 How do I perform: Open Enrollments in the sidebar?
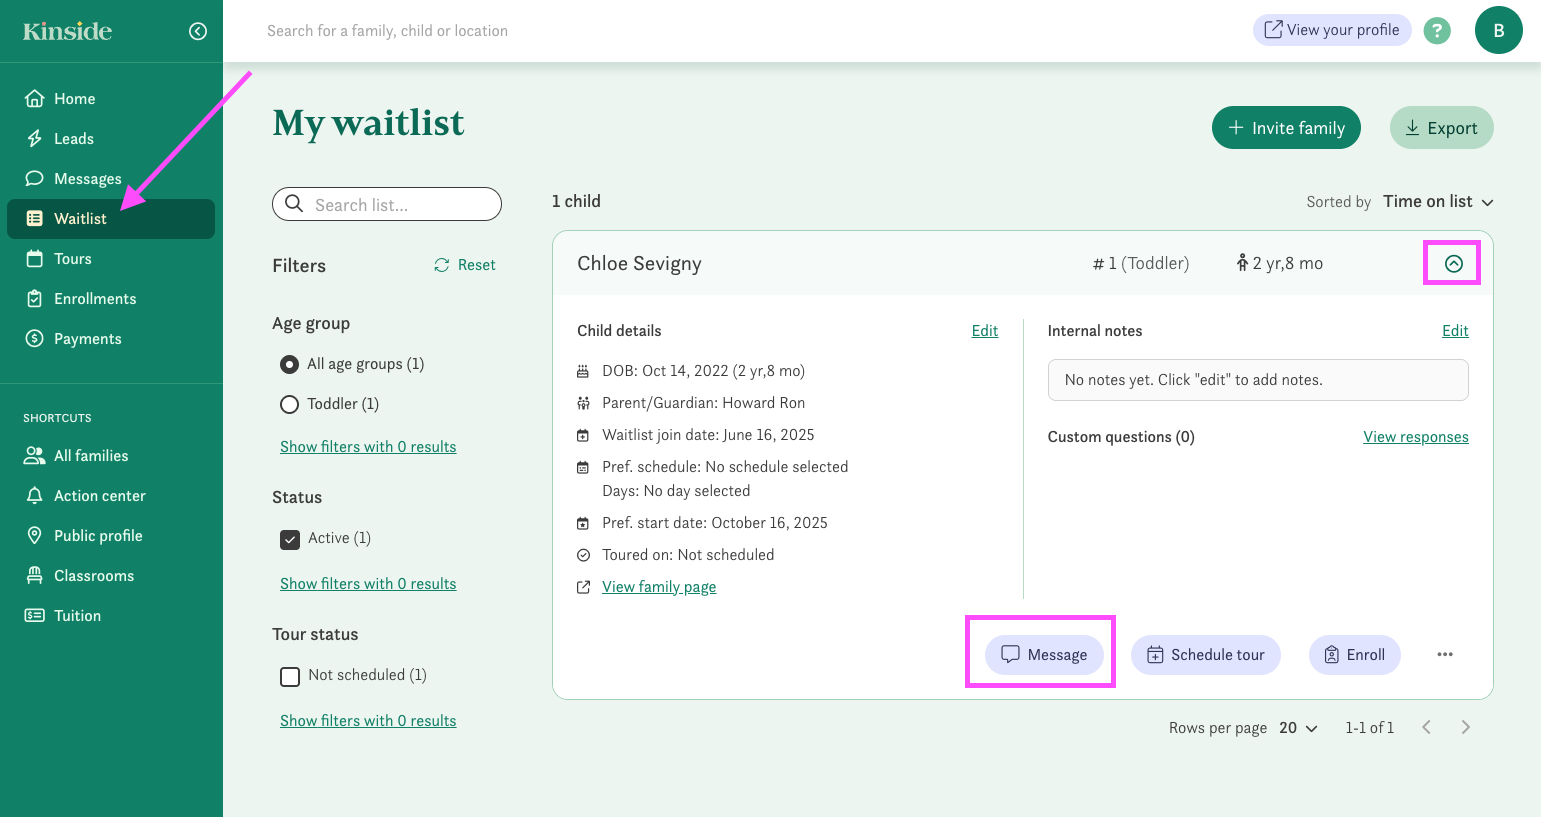coord(94,299)
